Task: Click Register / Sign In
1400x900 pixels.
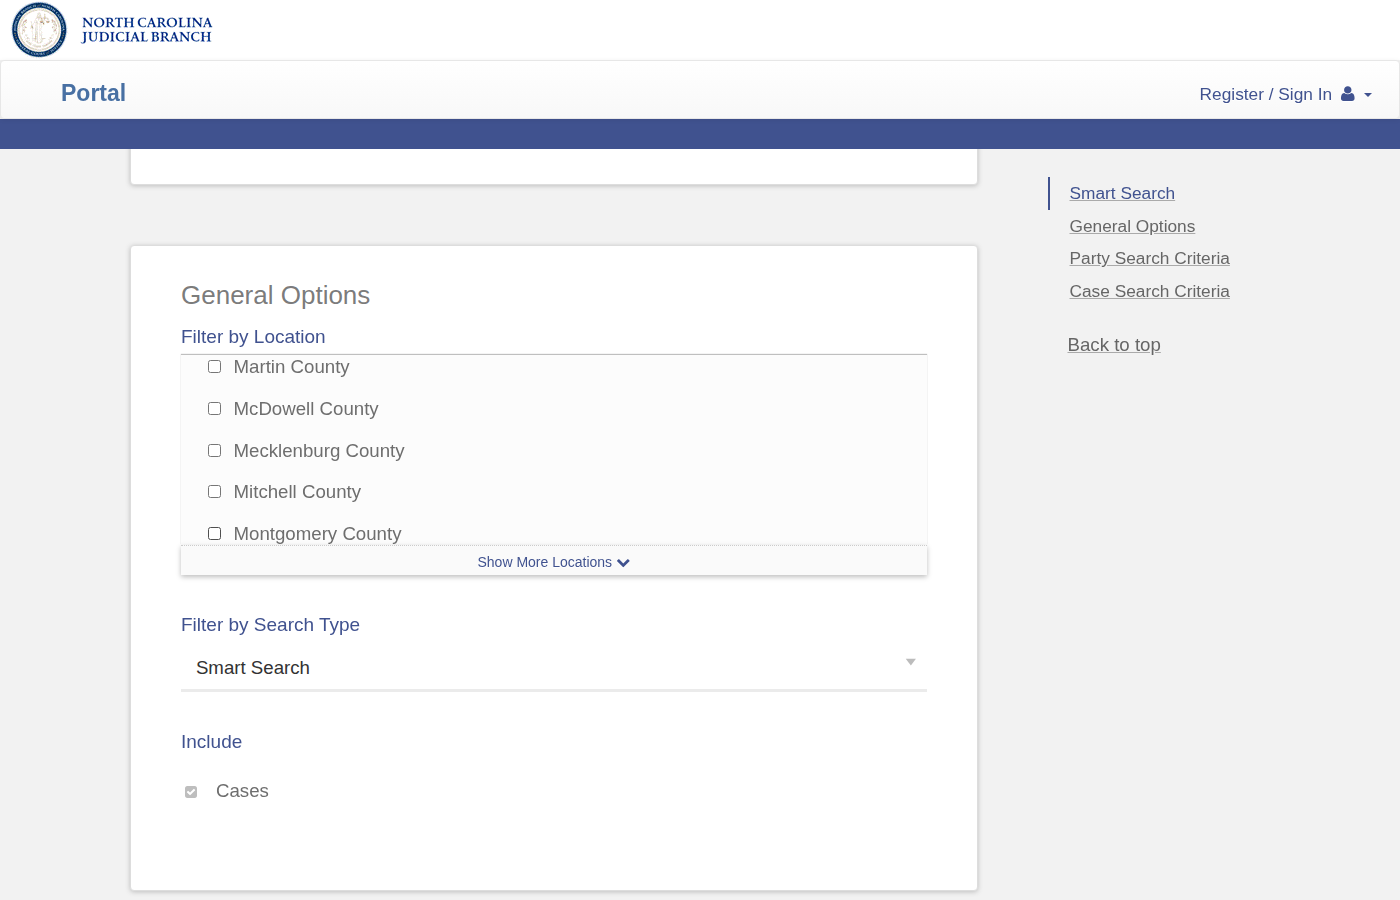Action: (x=1265, y=94)
